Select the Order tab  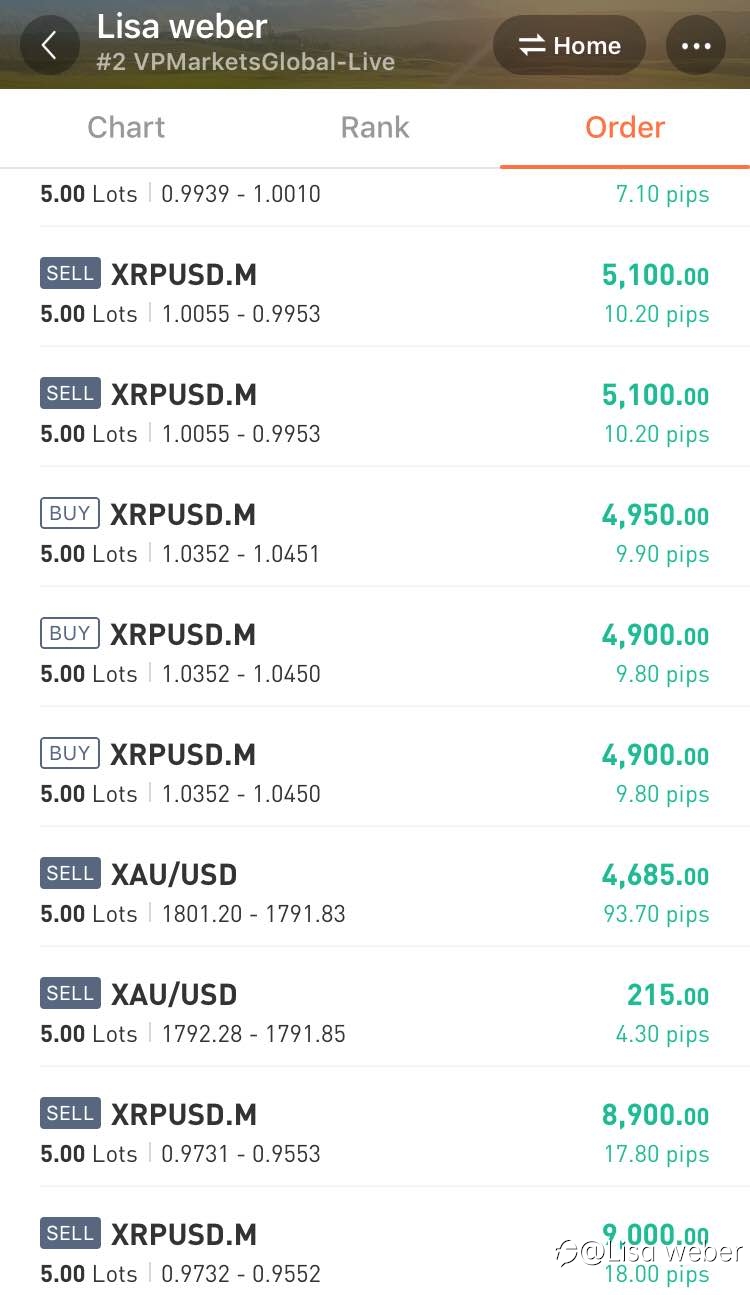(625, 127)
